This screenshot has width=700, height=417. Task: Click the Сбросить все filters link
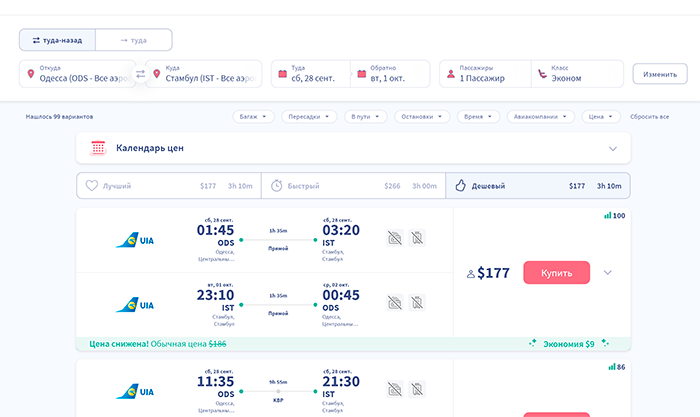click(649, 117)
